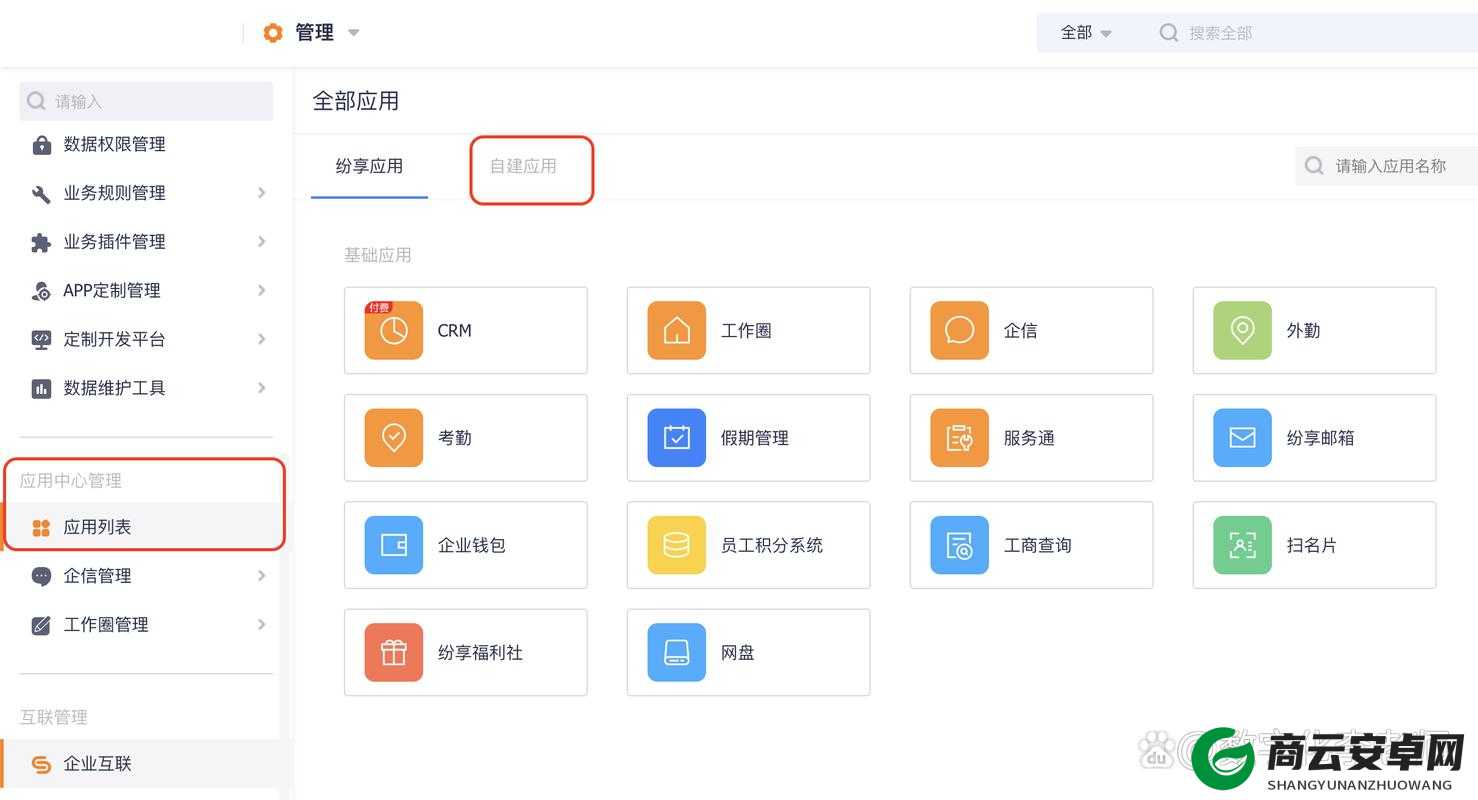This screenshot has height=800, width=1478.
Task: Click the puzzle icon for 业务插件管理
Action: tap(41, 242)
